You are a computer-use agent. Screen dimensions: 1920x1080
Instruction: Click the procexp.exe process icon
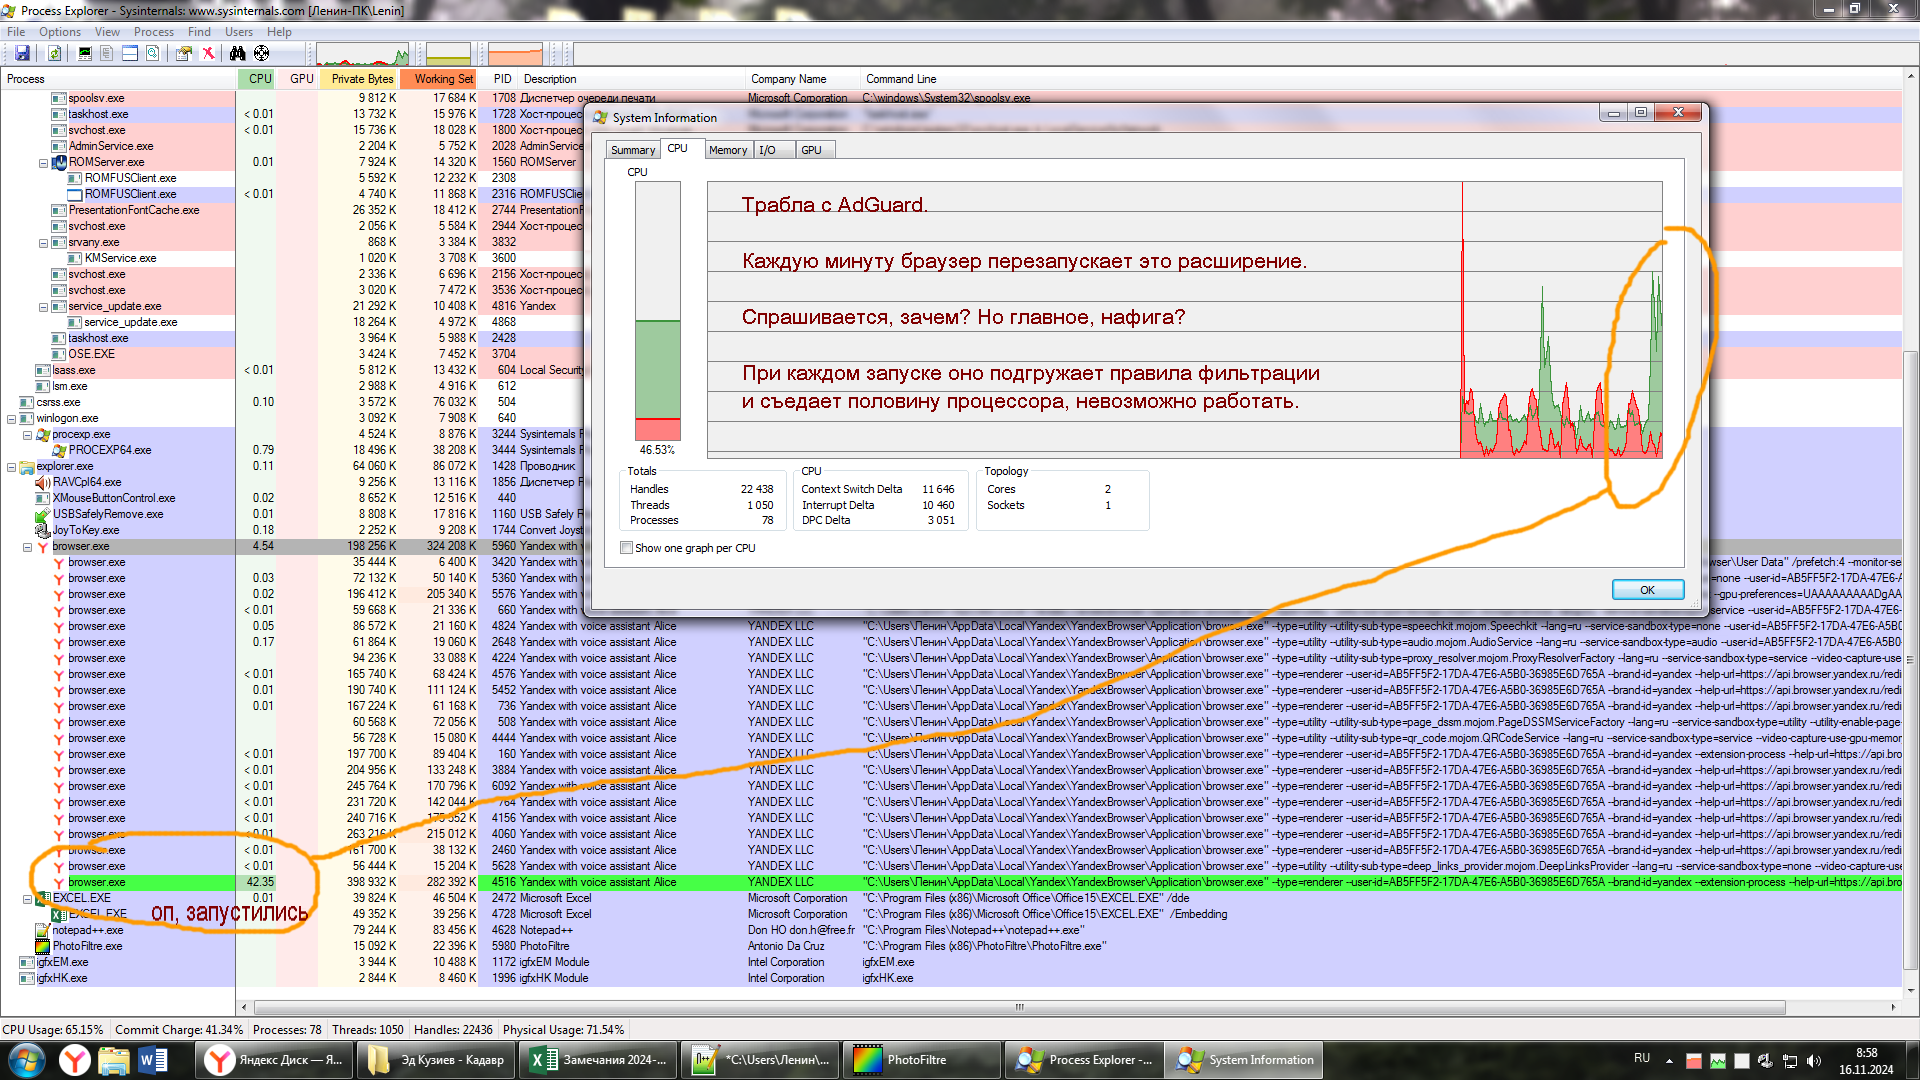tap(43, 434)
